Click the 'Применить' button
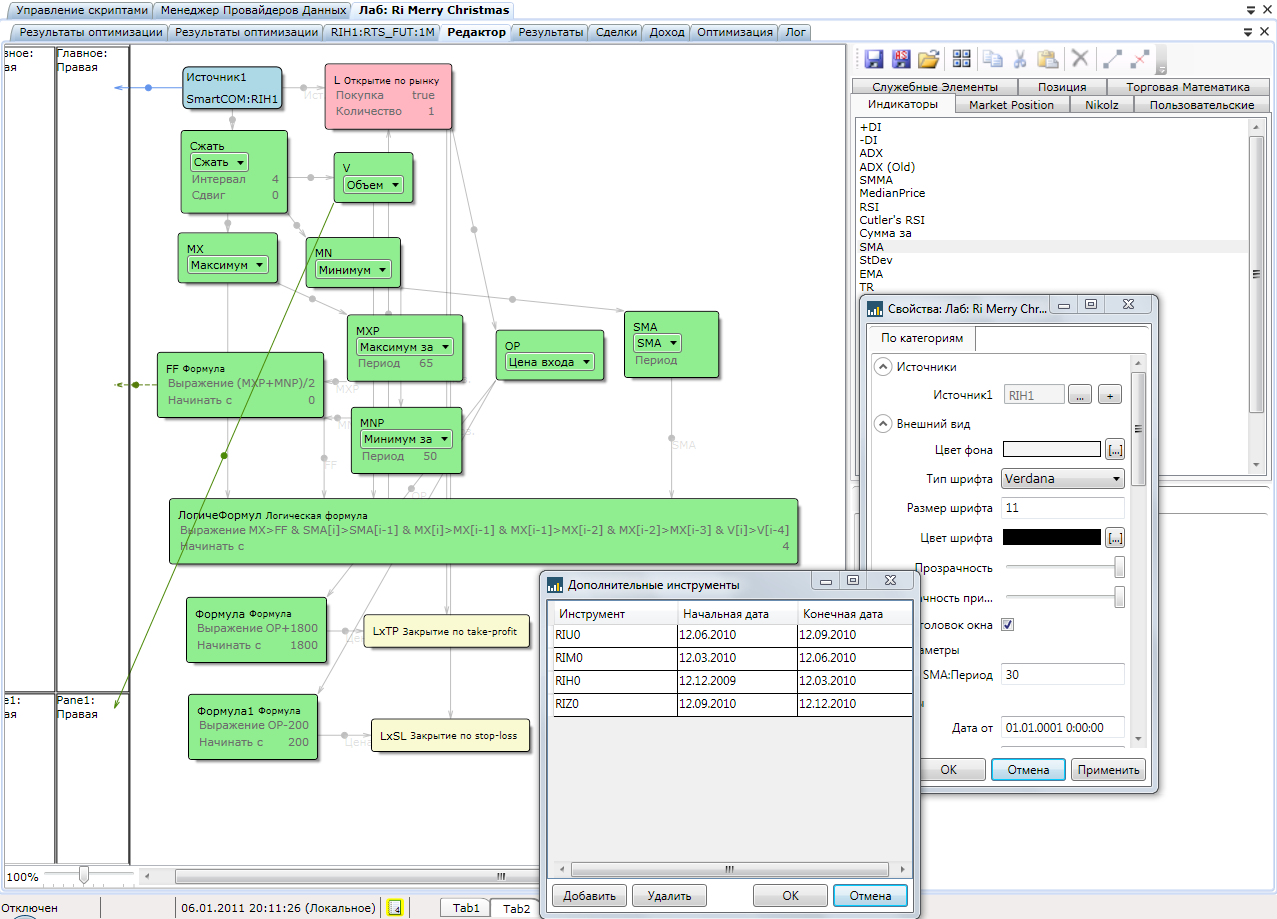The image size is (1277, 919). coord(1107,770)
